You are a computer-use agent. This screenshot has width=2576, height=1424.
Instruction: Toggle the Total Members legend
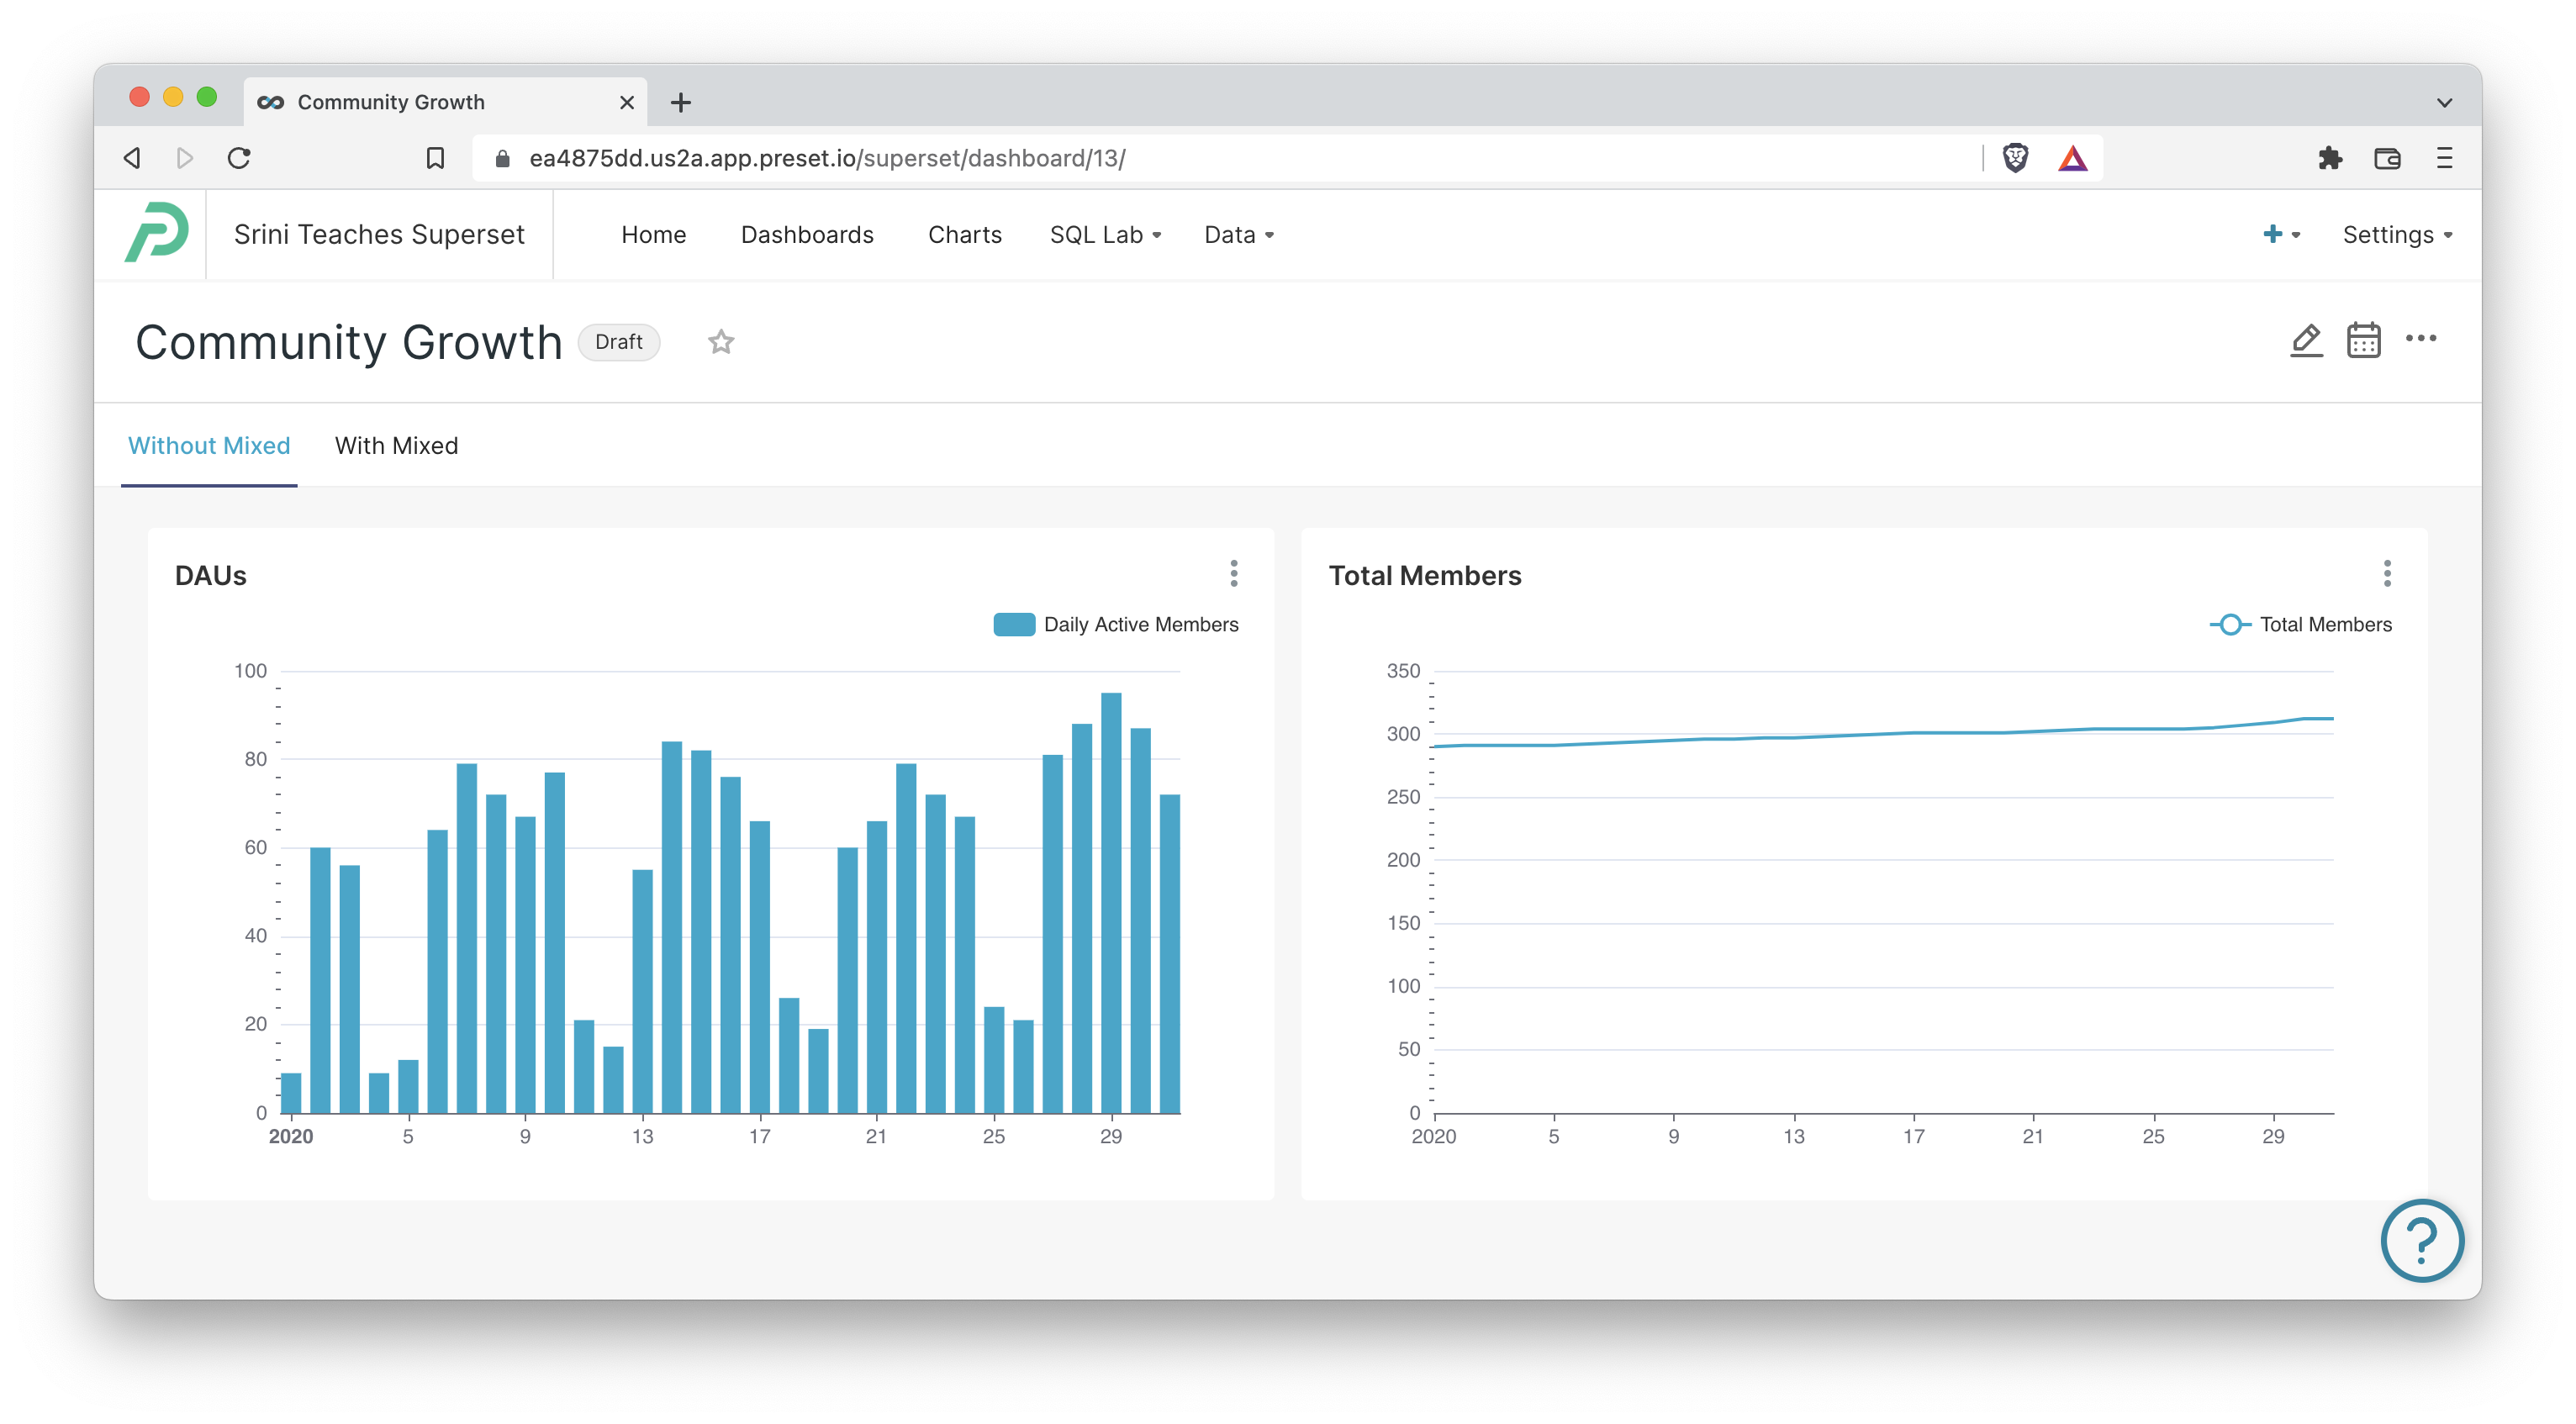2300,624
